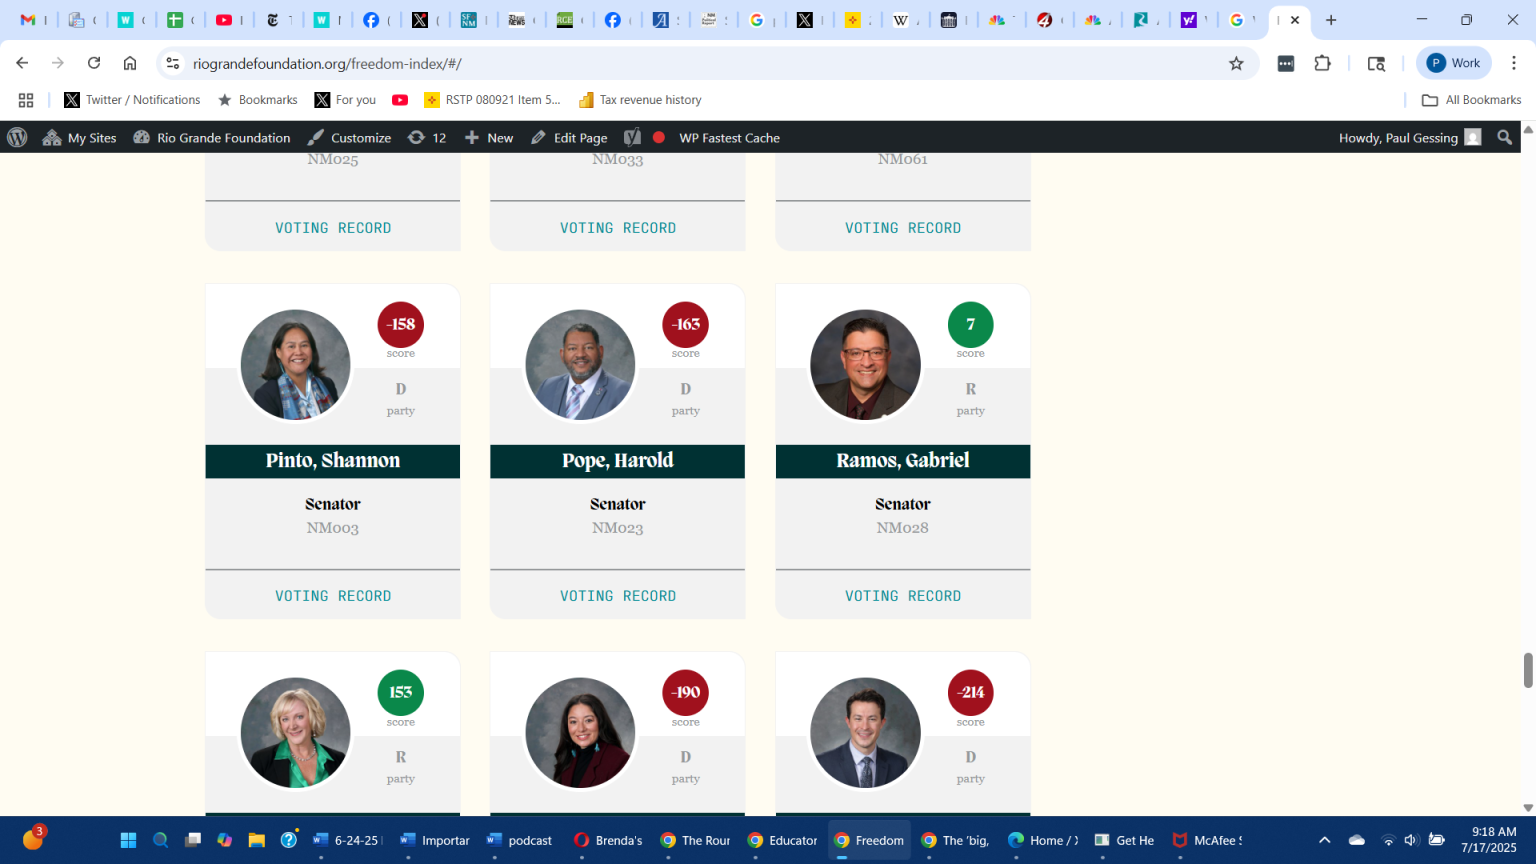Open the My Sites admin menu
Screen dimensions: 1536x864
(x=80, y=138)
